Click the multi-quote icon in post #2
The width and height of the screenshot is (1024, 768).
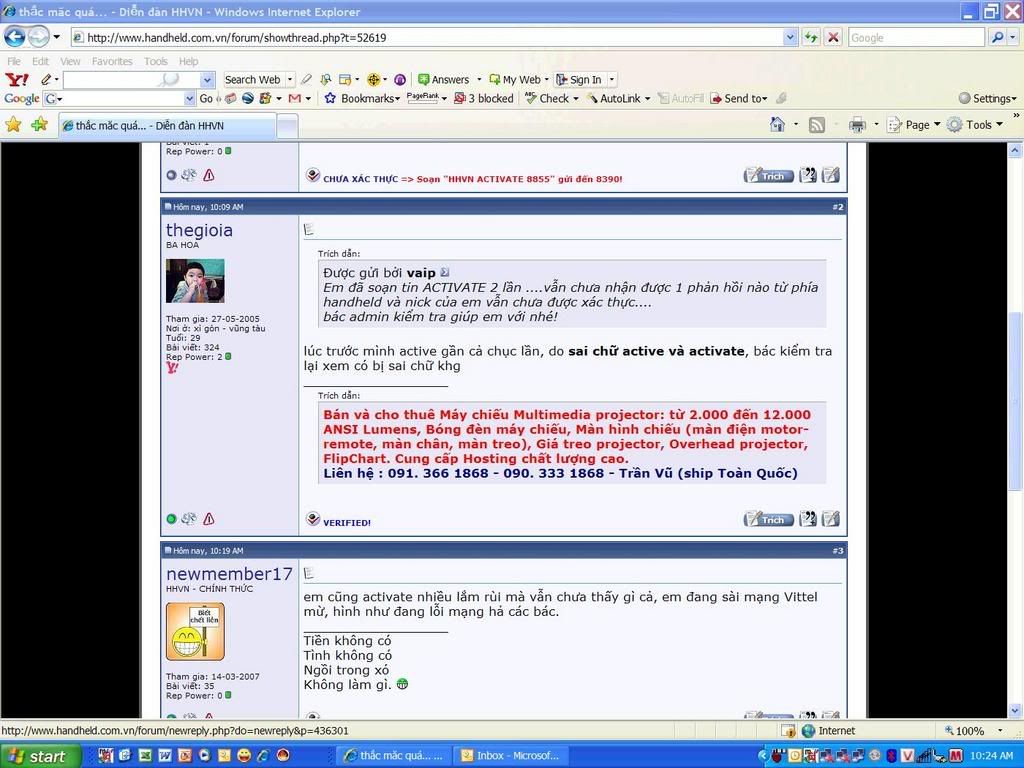click(808, 519)
